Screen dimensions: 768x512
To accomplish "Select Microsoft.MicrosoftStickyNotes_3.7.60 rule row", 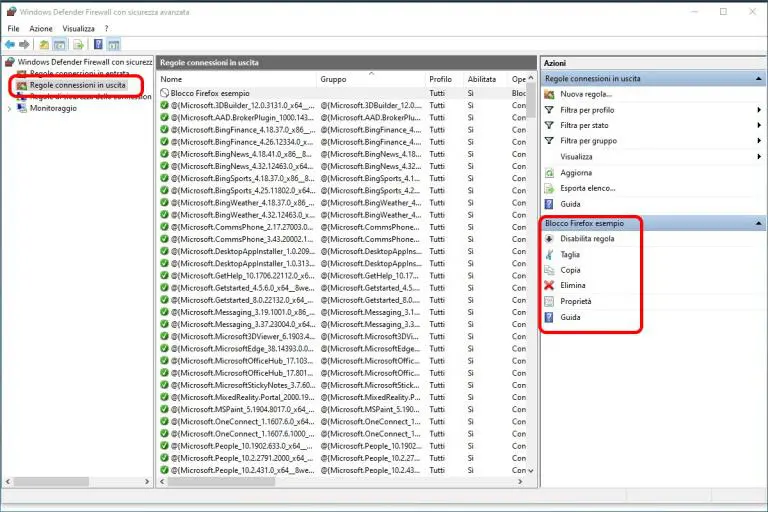I will click(343, 385).
